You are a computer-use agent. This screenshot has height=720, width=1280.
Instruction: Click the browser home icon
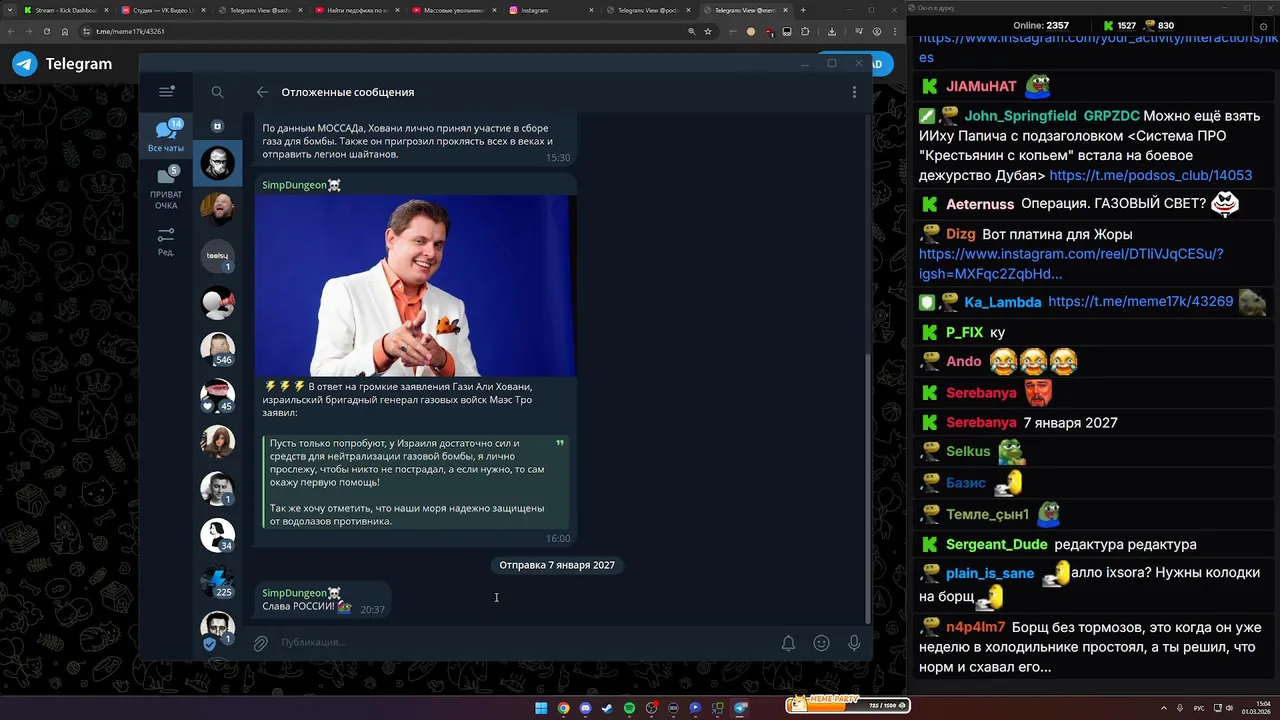point(65,31)
